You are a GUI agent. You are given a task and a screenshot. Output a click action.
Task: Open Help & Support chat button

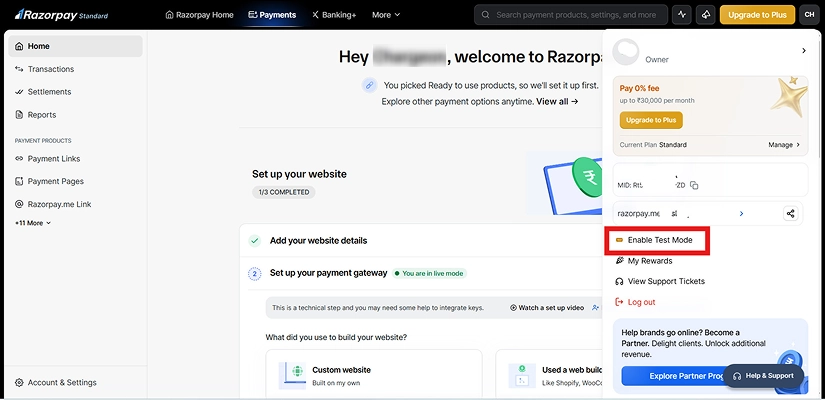tap(763, 376)
